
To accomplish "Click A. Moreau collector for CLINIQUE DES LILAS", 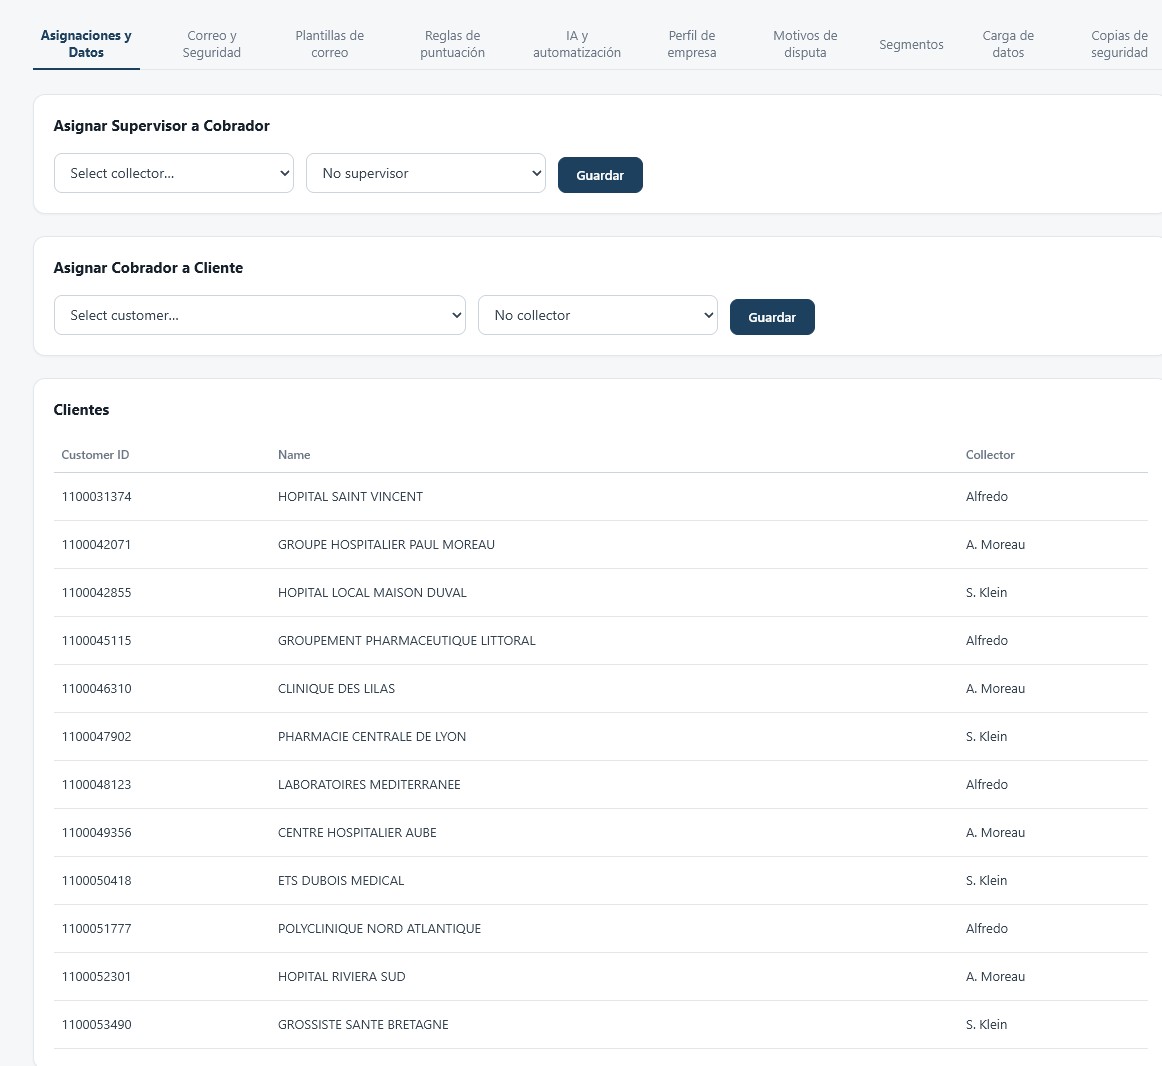I will coord(995,688).
